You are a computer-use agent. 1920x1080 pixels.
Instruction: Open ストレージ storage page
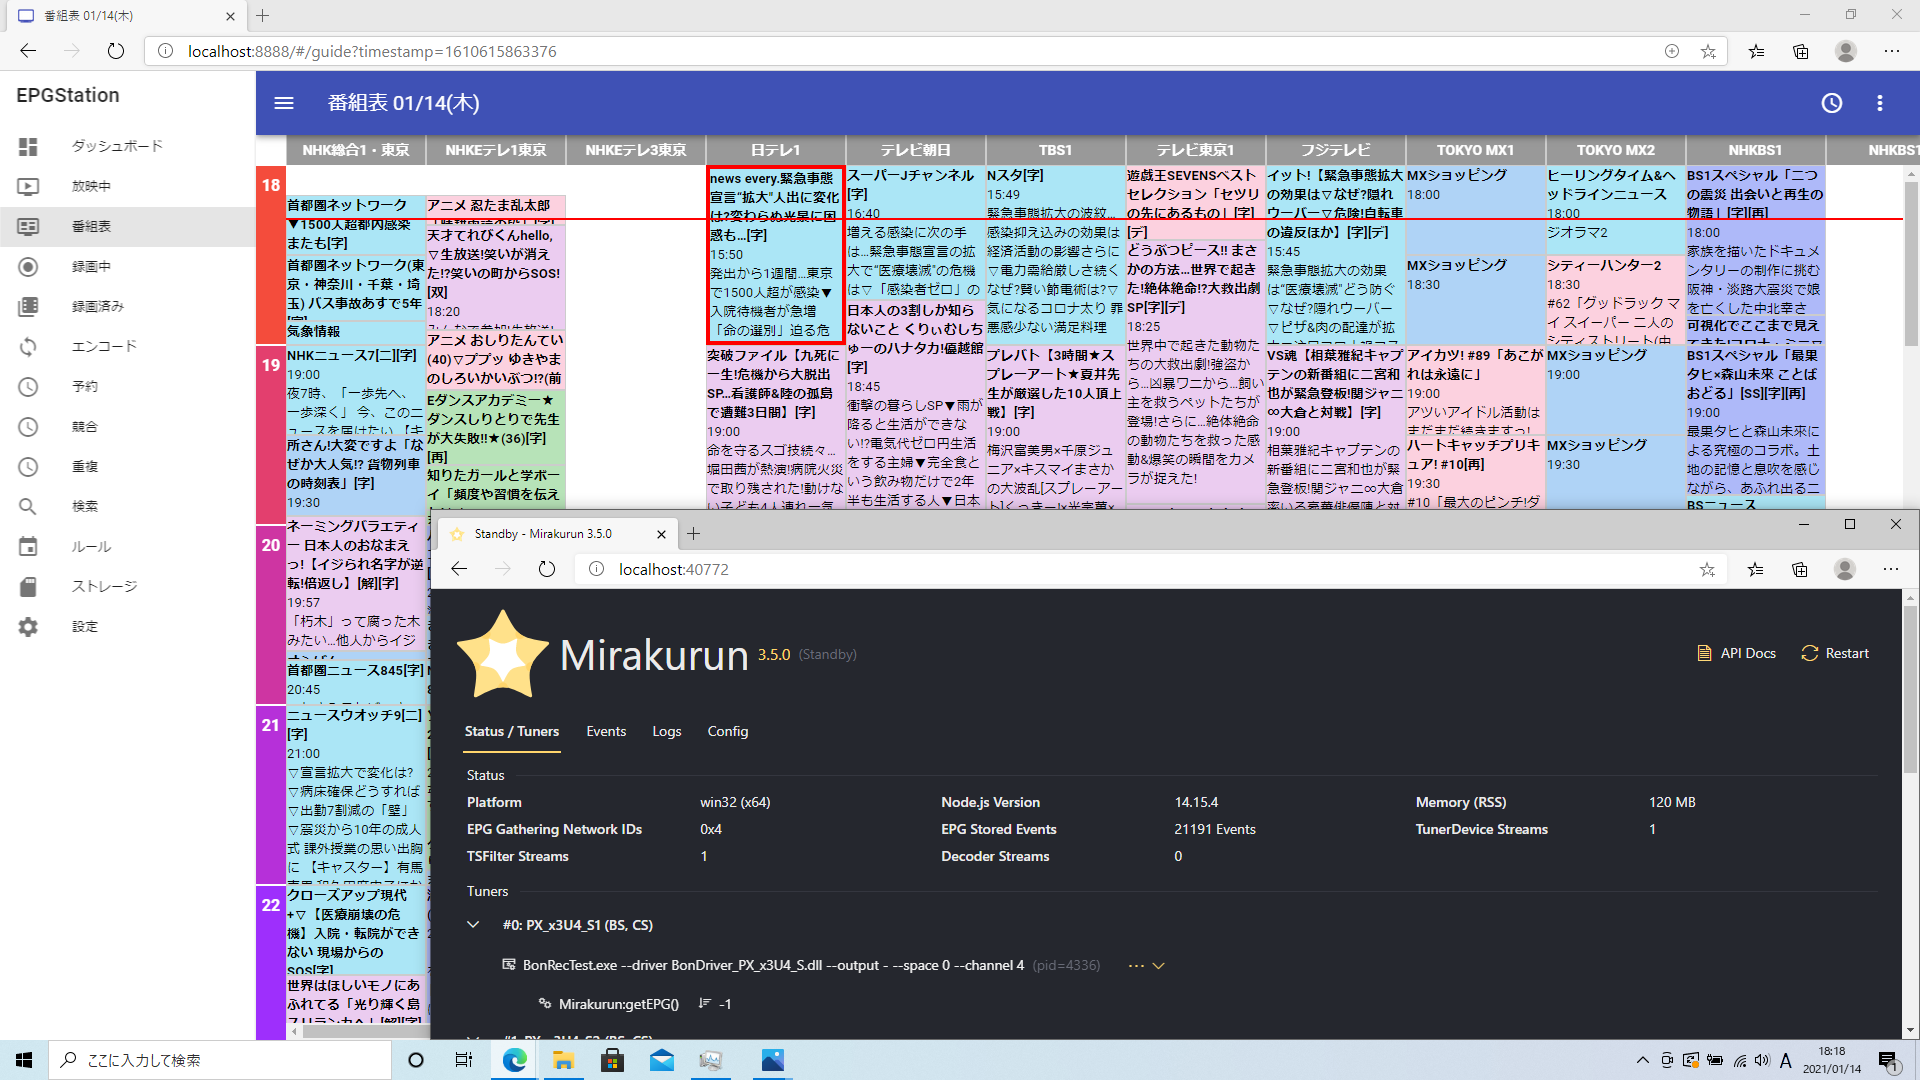tap(103, 586)
